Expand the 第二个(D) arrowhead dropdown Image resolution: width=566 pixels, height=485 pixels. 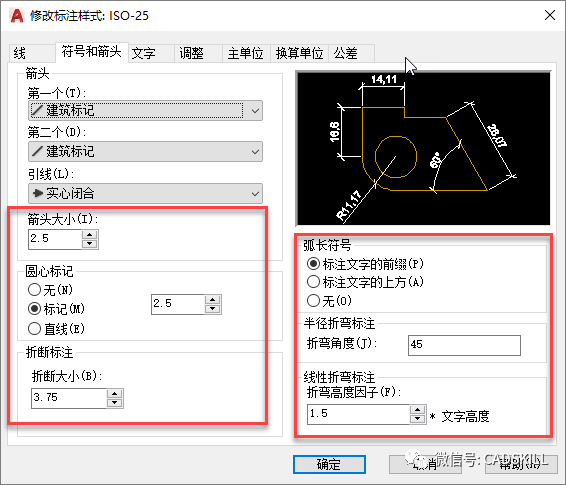145,152
